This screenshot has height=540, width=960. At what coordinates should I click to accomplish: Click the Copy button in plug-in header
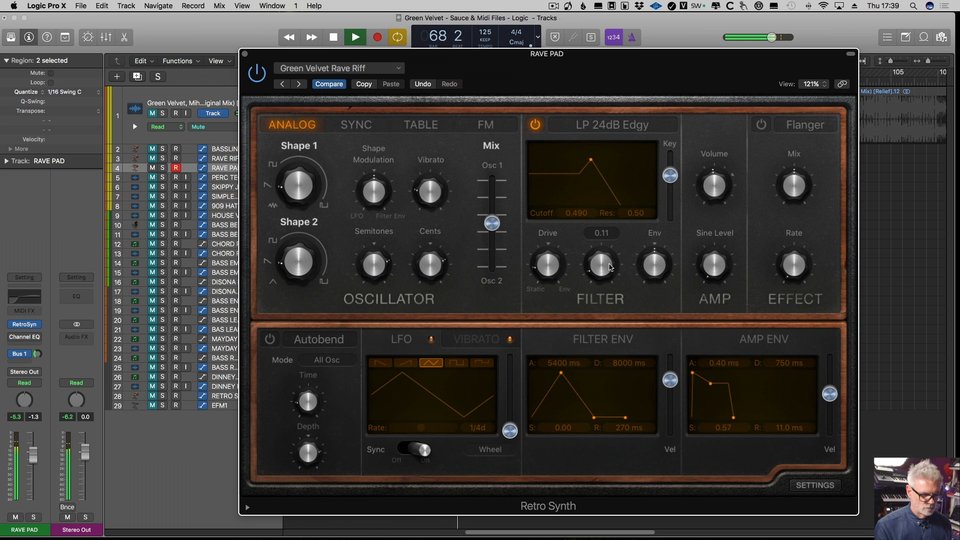[x=364, y=84]
